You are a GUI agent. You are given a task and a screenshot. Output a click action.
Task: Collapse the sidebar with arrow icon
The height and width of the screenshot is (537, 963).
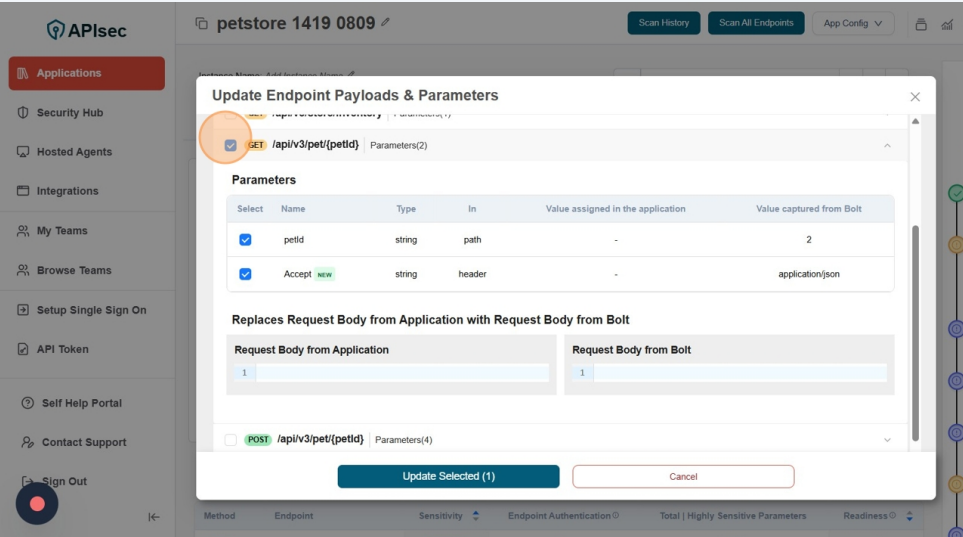[154, 517]
